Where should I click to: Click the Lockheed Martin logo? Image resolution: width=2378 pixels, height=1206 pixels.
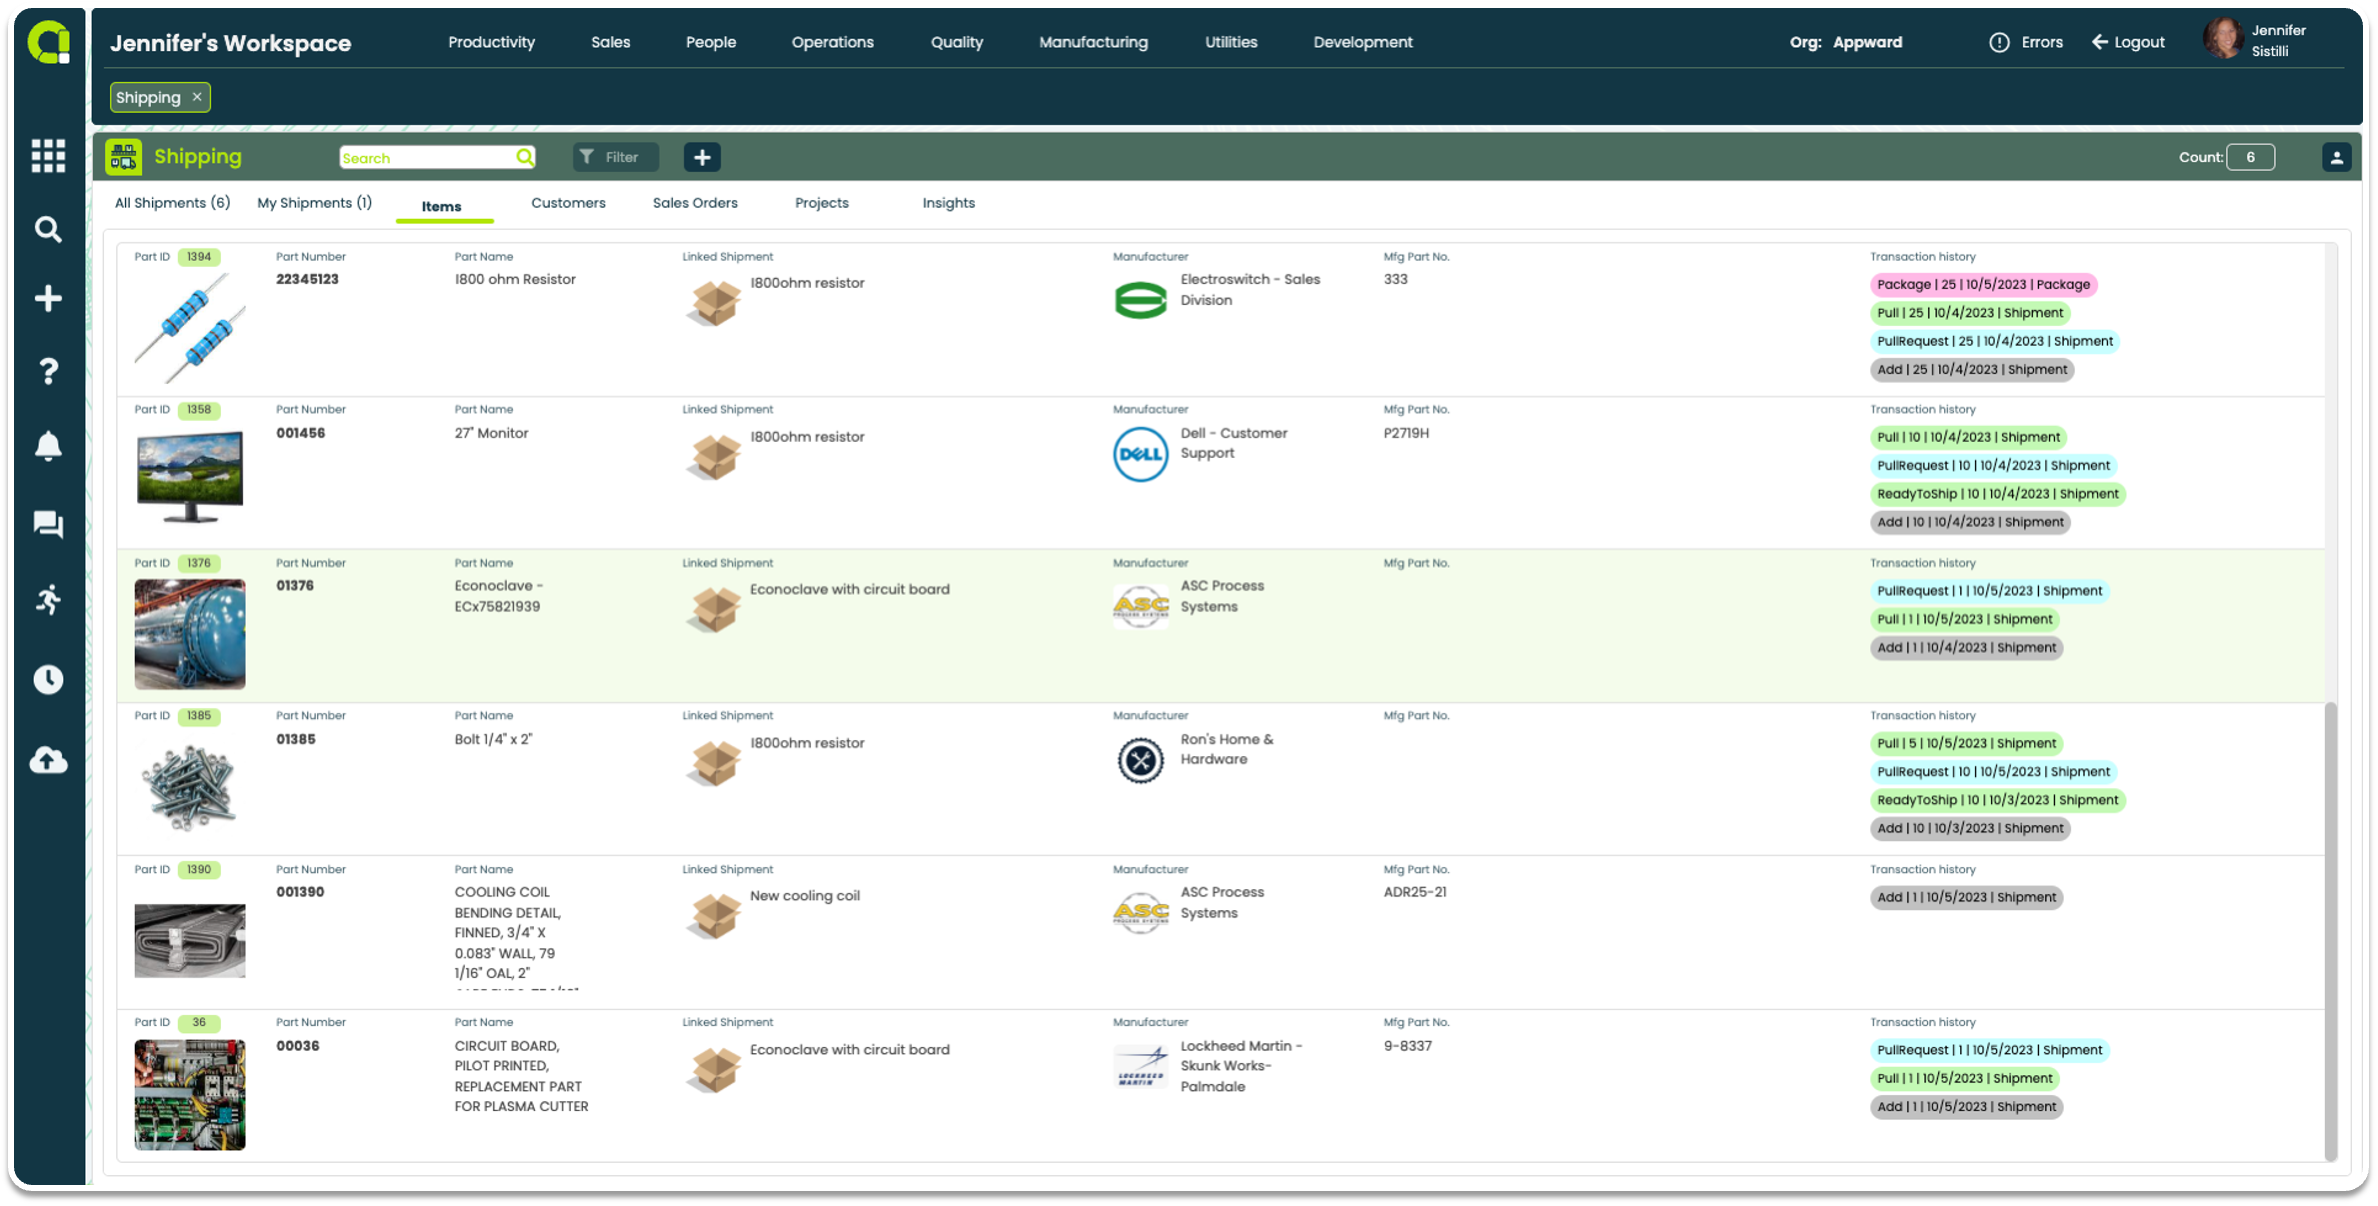click(x=1140, y=1066)
